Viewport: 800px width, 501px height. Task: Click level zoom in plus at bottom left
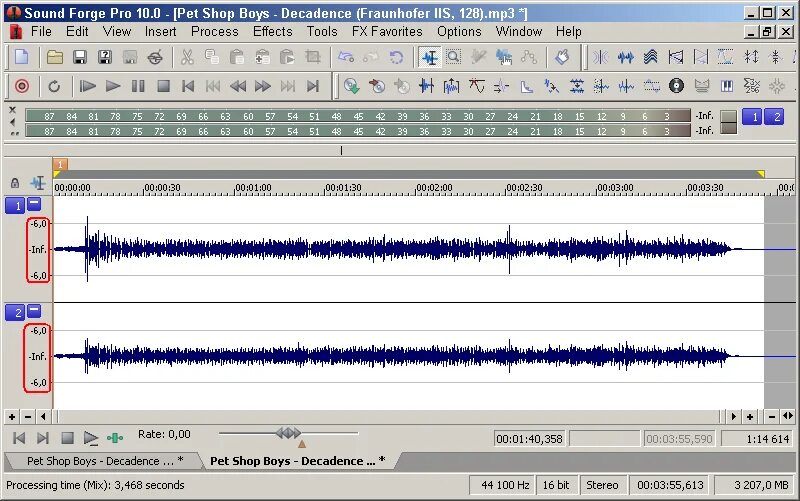tap(12, 417)
